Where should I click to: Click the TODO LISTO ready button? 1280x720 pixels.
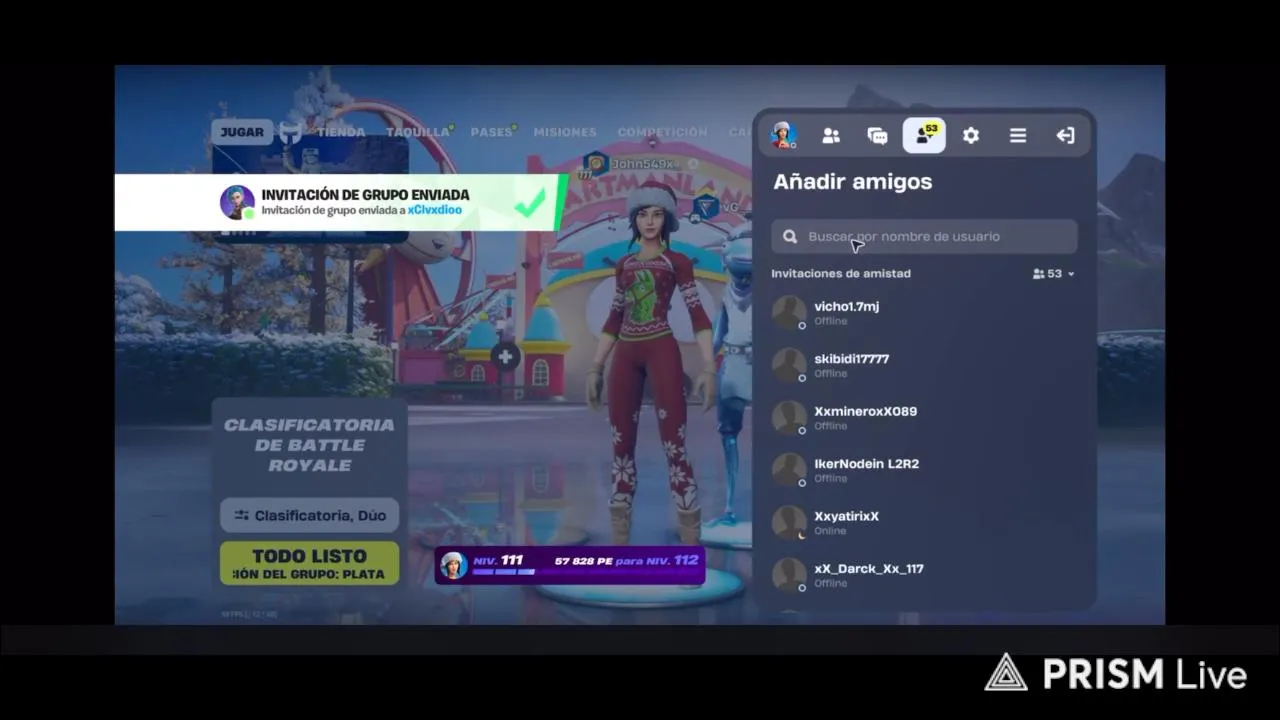pos(310,563)
